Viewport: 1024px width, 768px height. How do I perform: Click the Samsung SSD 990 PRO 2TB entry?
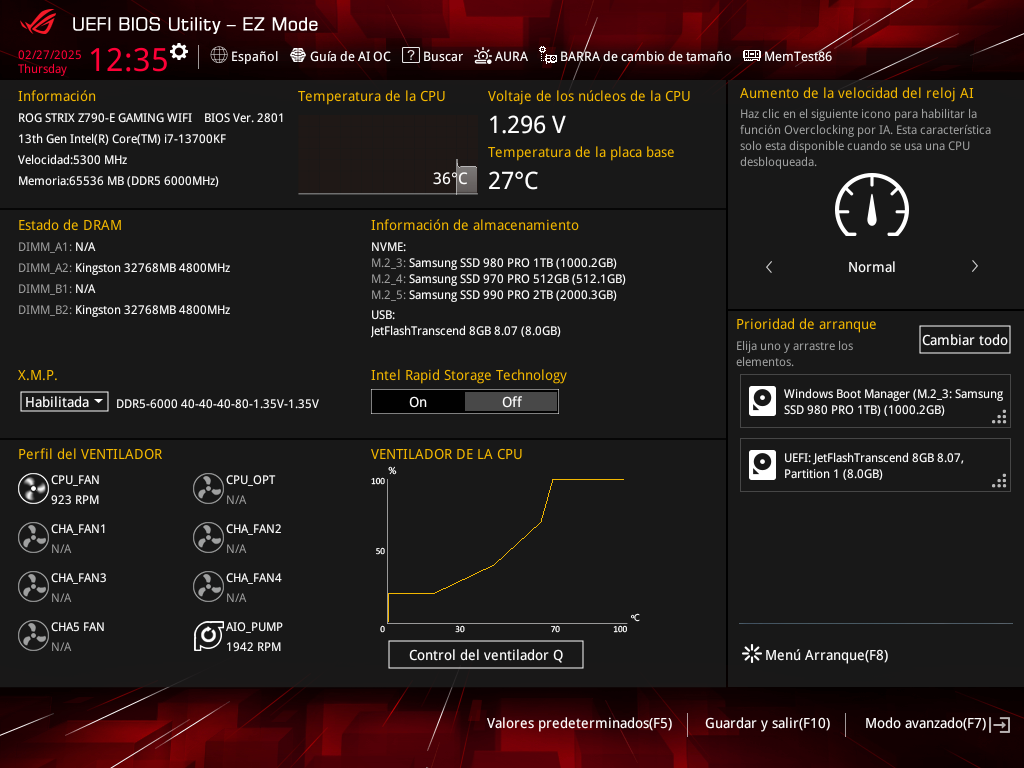pyautogui.click(x=494, y=295)
